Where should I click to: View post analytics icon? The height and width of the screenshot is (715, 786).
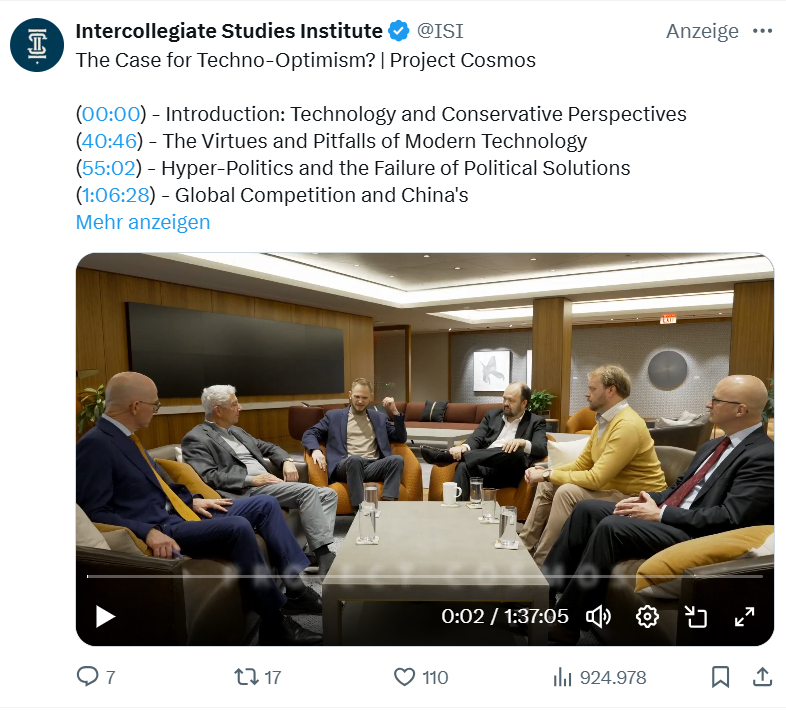pos(563,677)
